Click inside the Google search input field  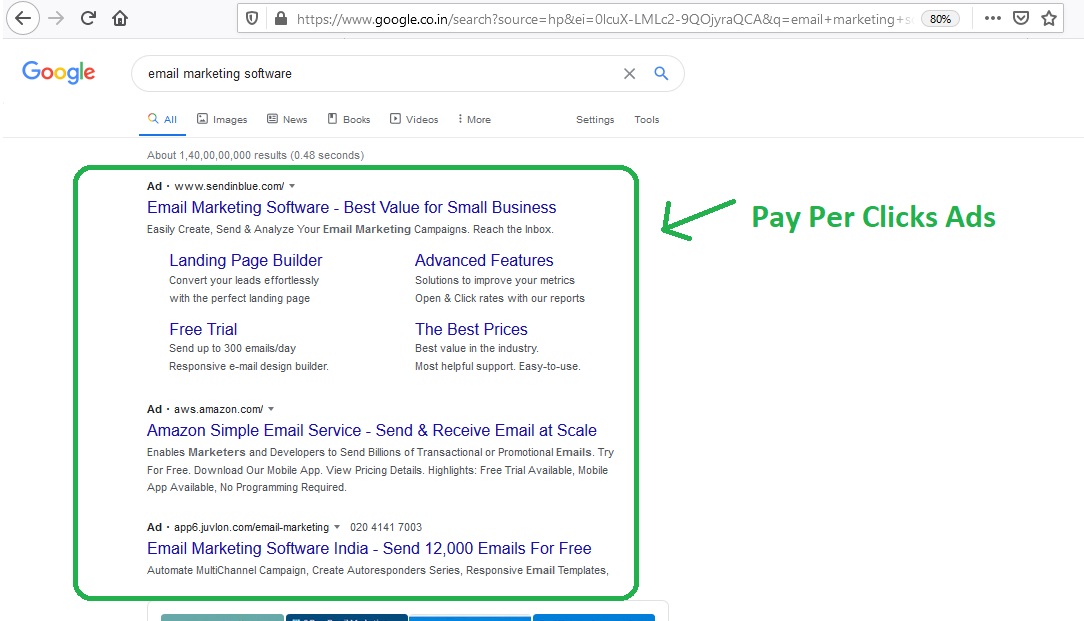380,73
